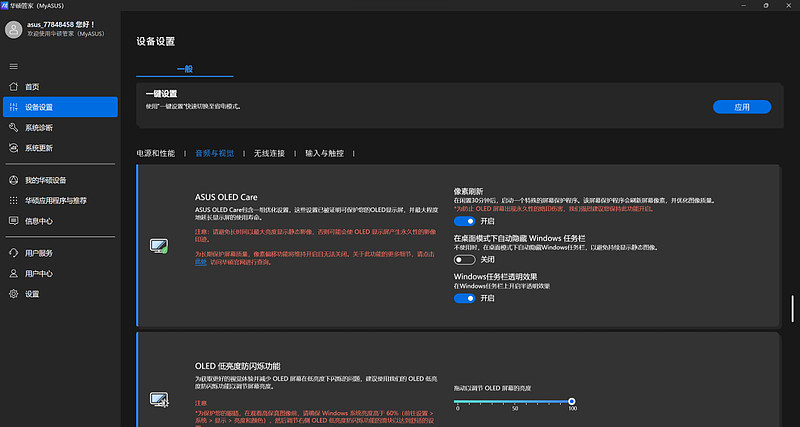Click the OLED 低亮度防闪烁功能 heading
The height and width of the screenshot is (427, 800).
[x=238, y=366]
